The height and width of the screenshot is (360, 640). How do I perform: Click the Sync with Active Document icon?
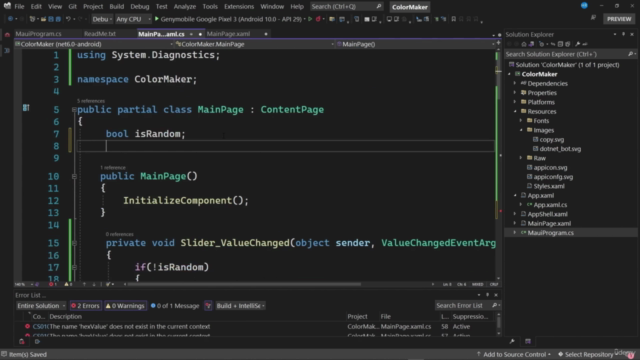(553, 44)
